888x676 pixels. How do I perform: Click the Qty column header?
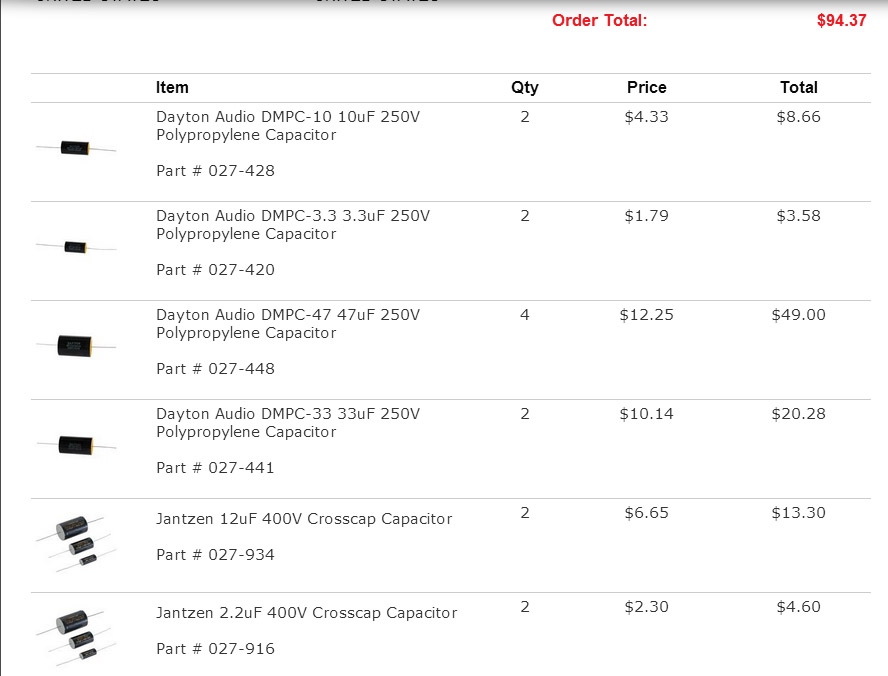[x=525, y=88]
